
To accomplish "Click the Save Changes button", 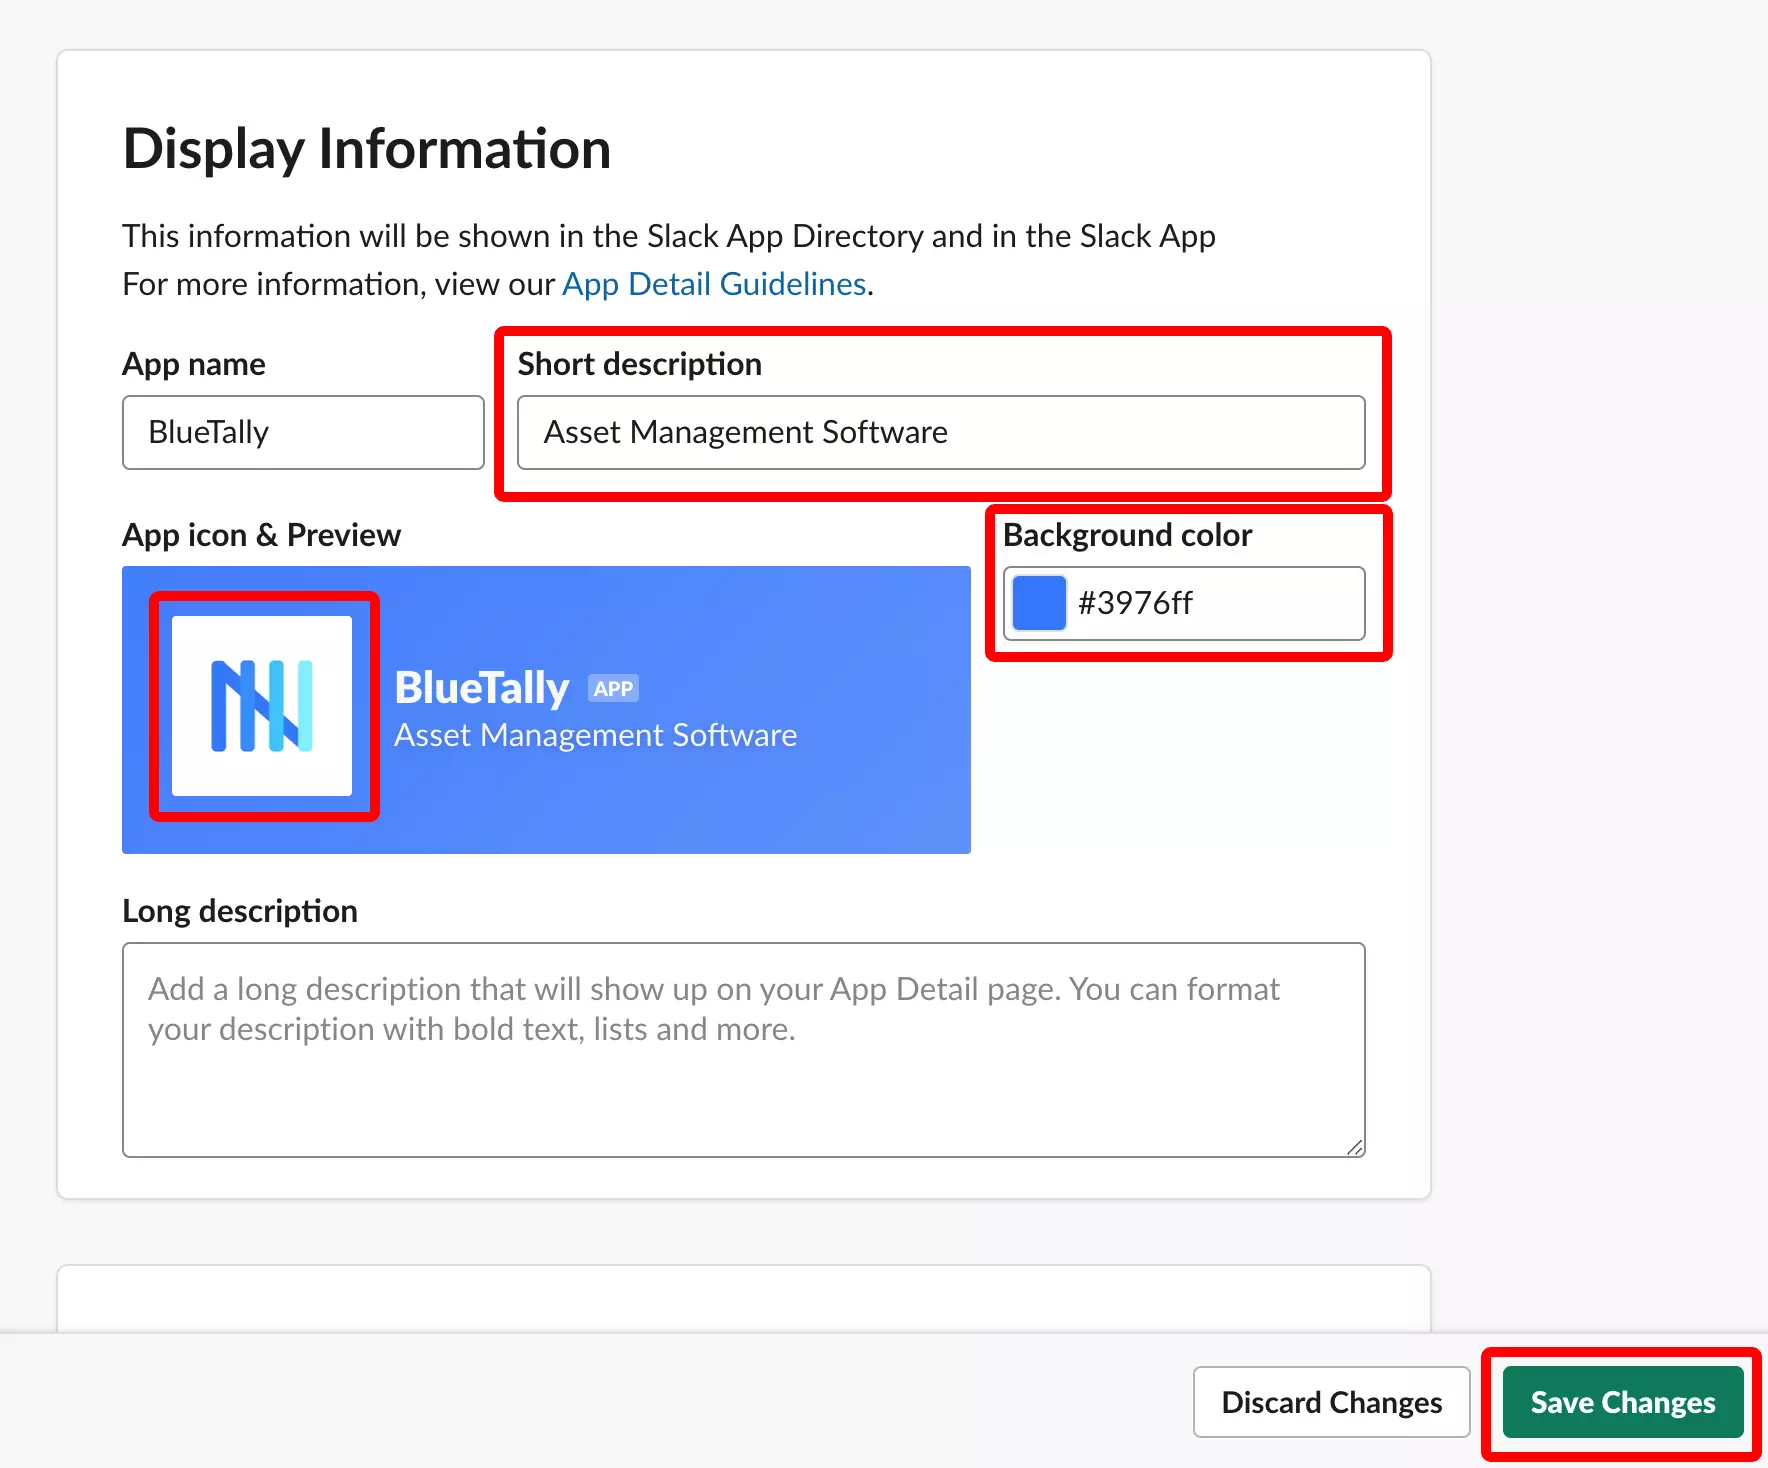I will click(x=1623, y=1402).
